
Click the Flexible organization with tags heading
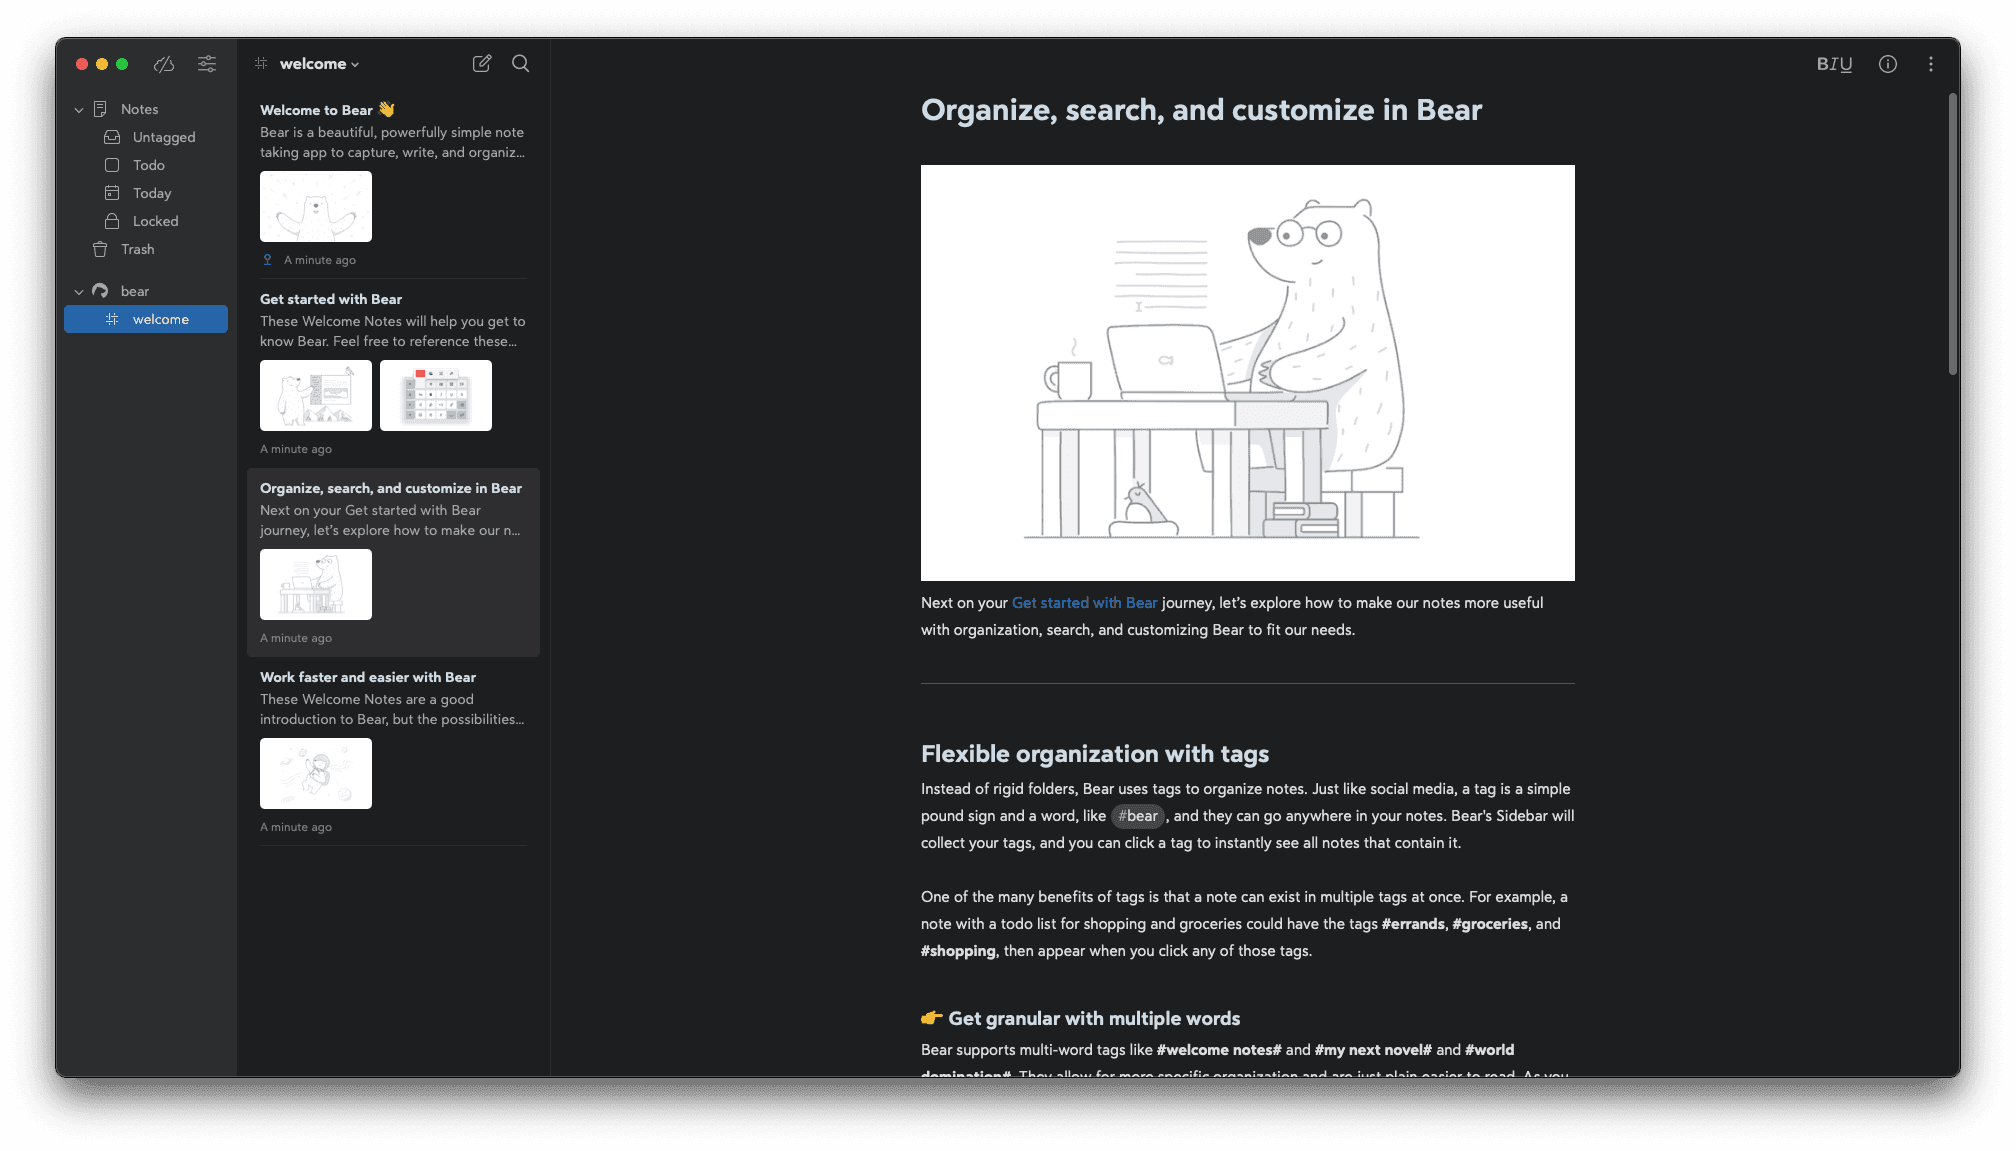(1095, 754)
